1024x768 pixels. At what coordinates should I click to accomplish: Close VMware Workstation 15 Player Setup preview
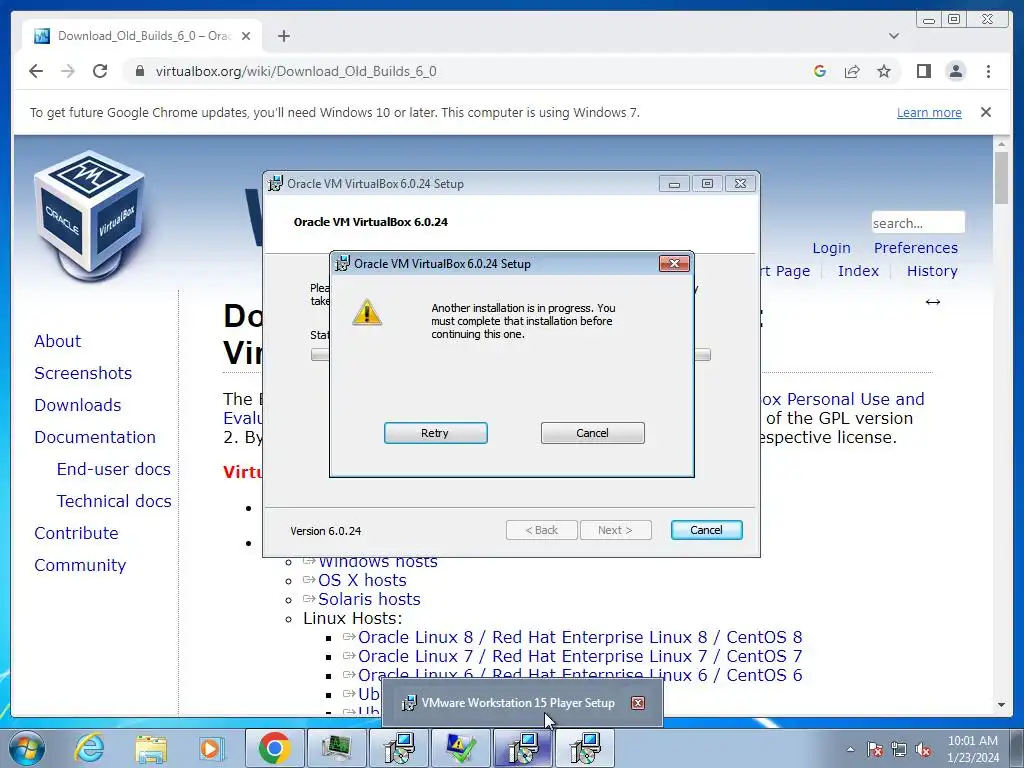pos(638,703)
